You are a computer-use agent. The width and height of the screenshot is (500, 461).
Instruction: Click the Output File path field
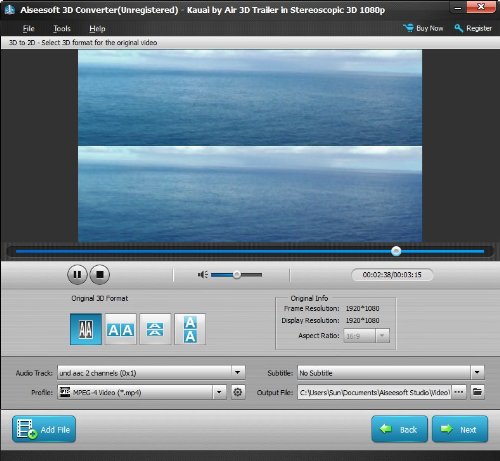(374, 392)
